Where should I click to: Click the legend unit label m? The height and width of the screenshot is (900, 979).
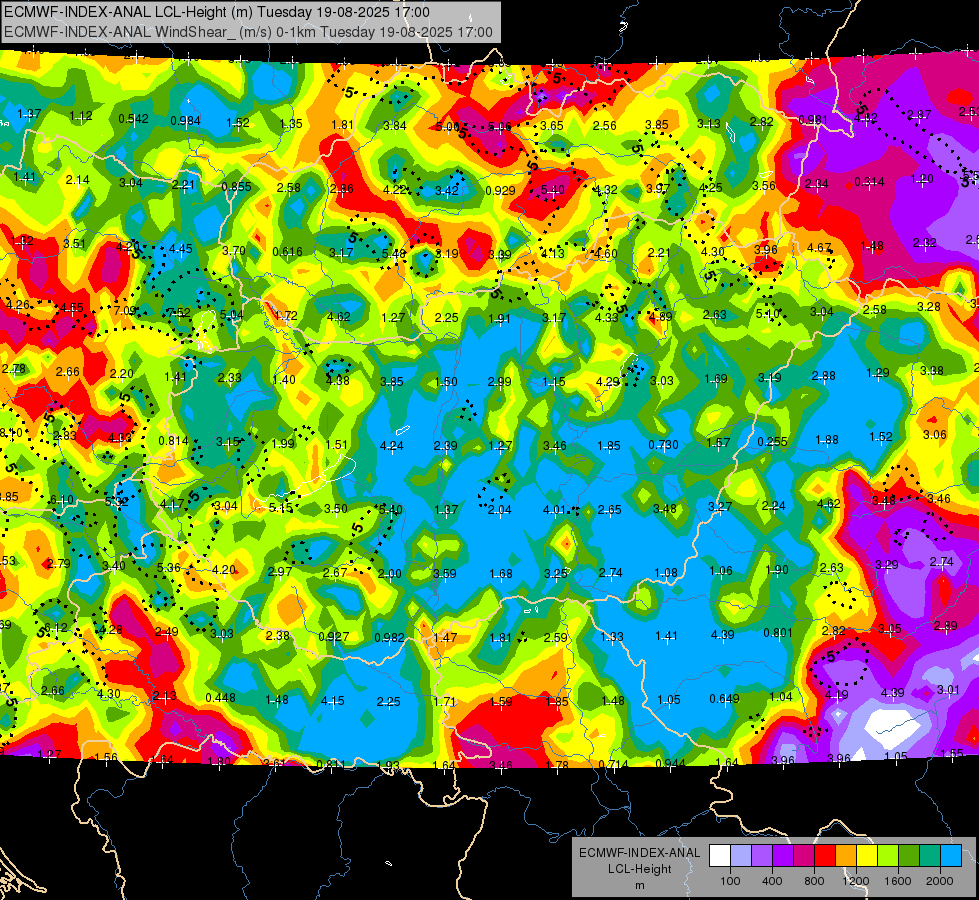coord(639,886)
